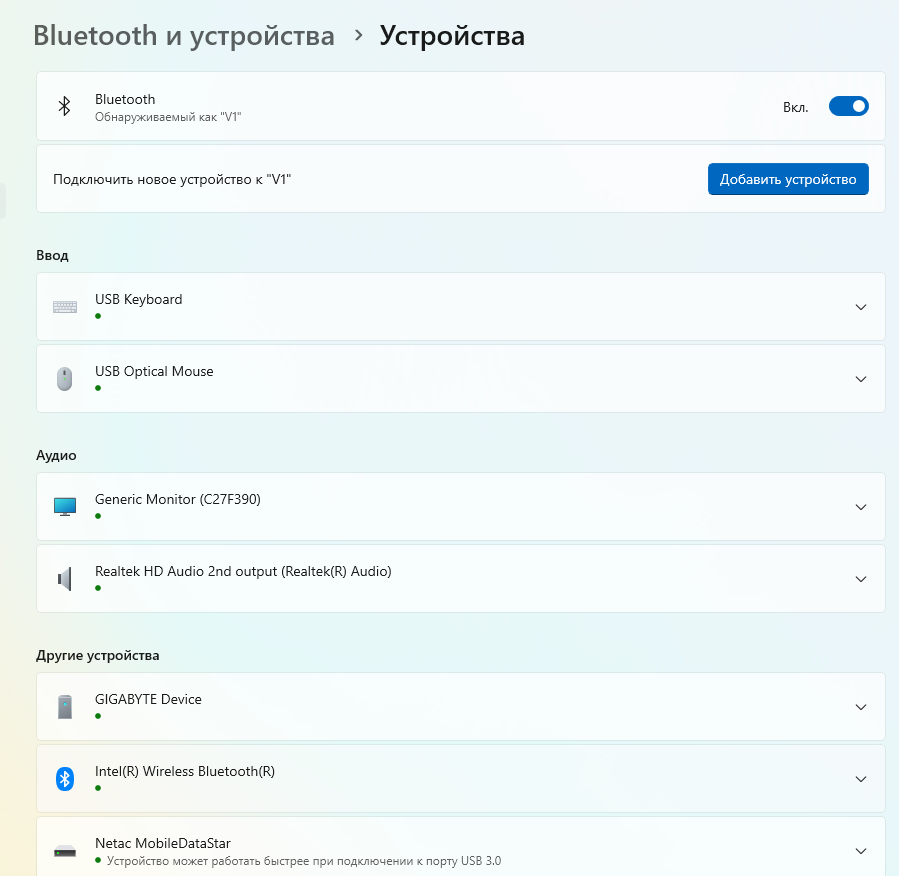The image size is (899, 876).
Task: Click the Generic Monitor display icon
Action: coord(65,507)
